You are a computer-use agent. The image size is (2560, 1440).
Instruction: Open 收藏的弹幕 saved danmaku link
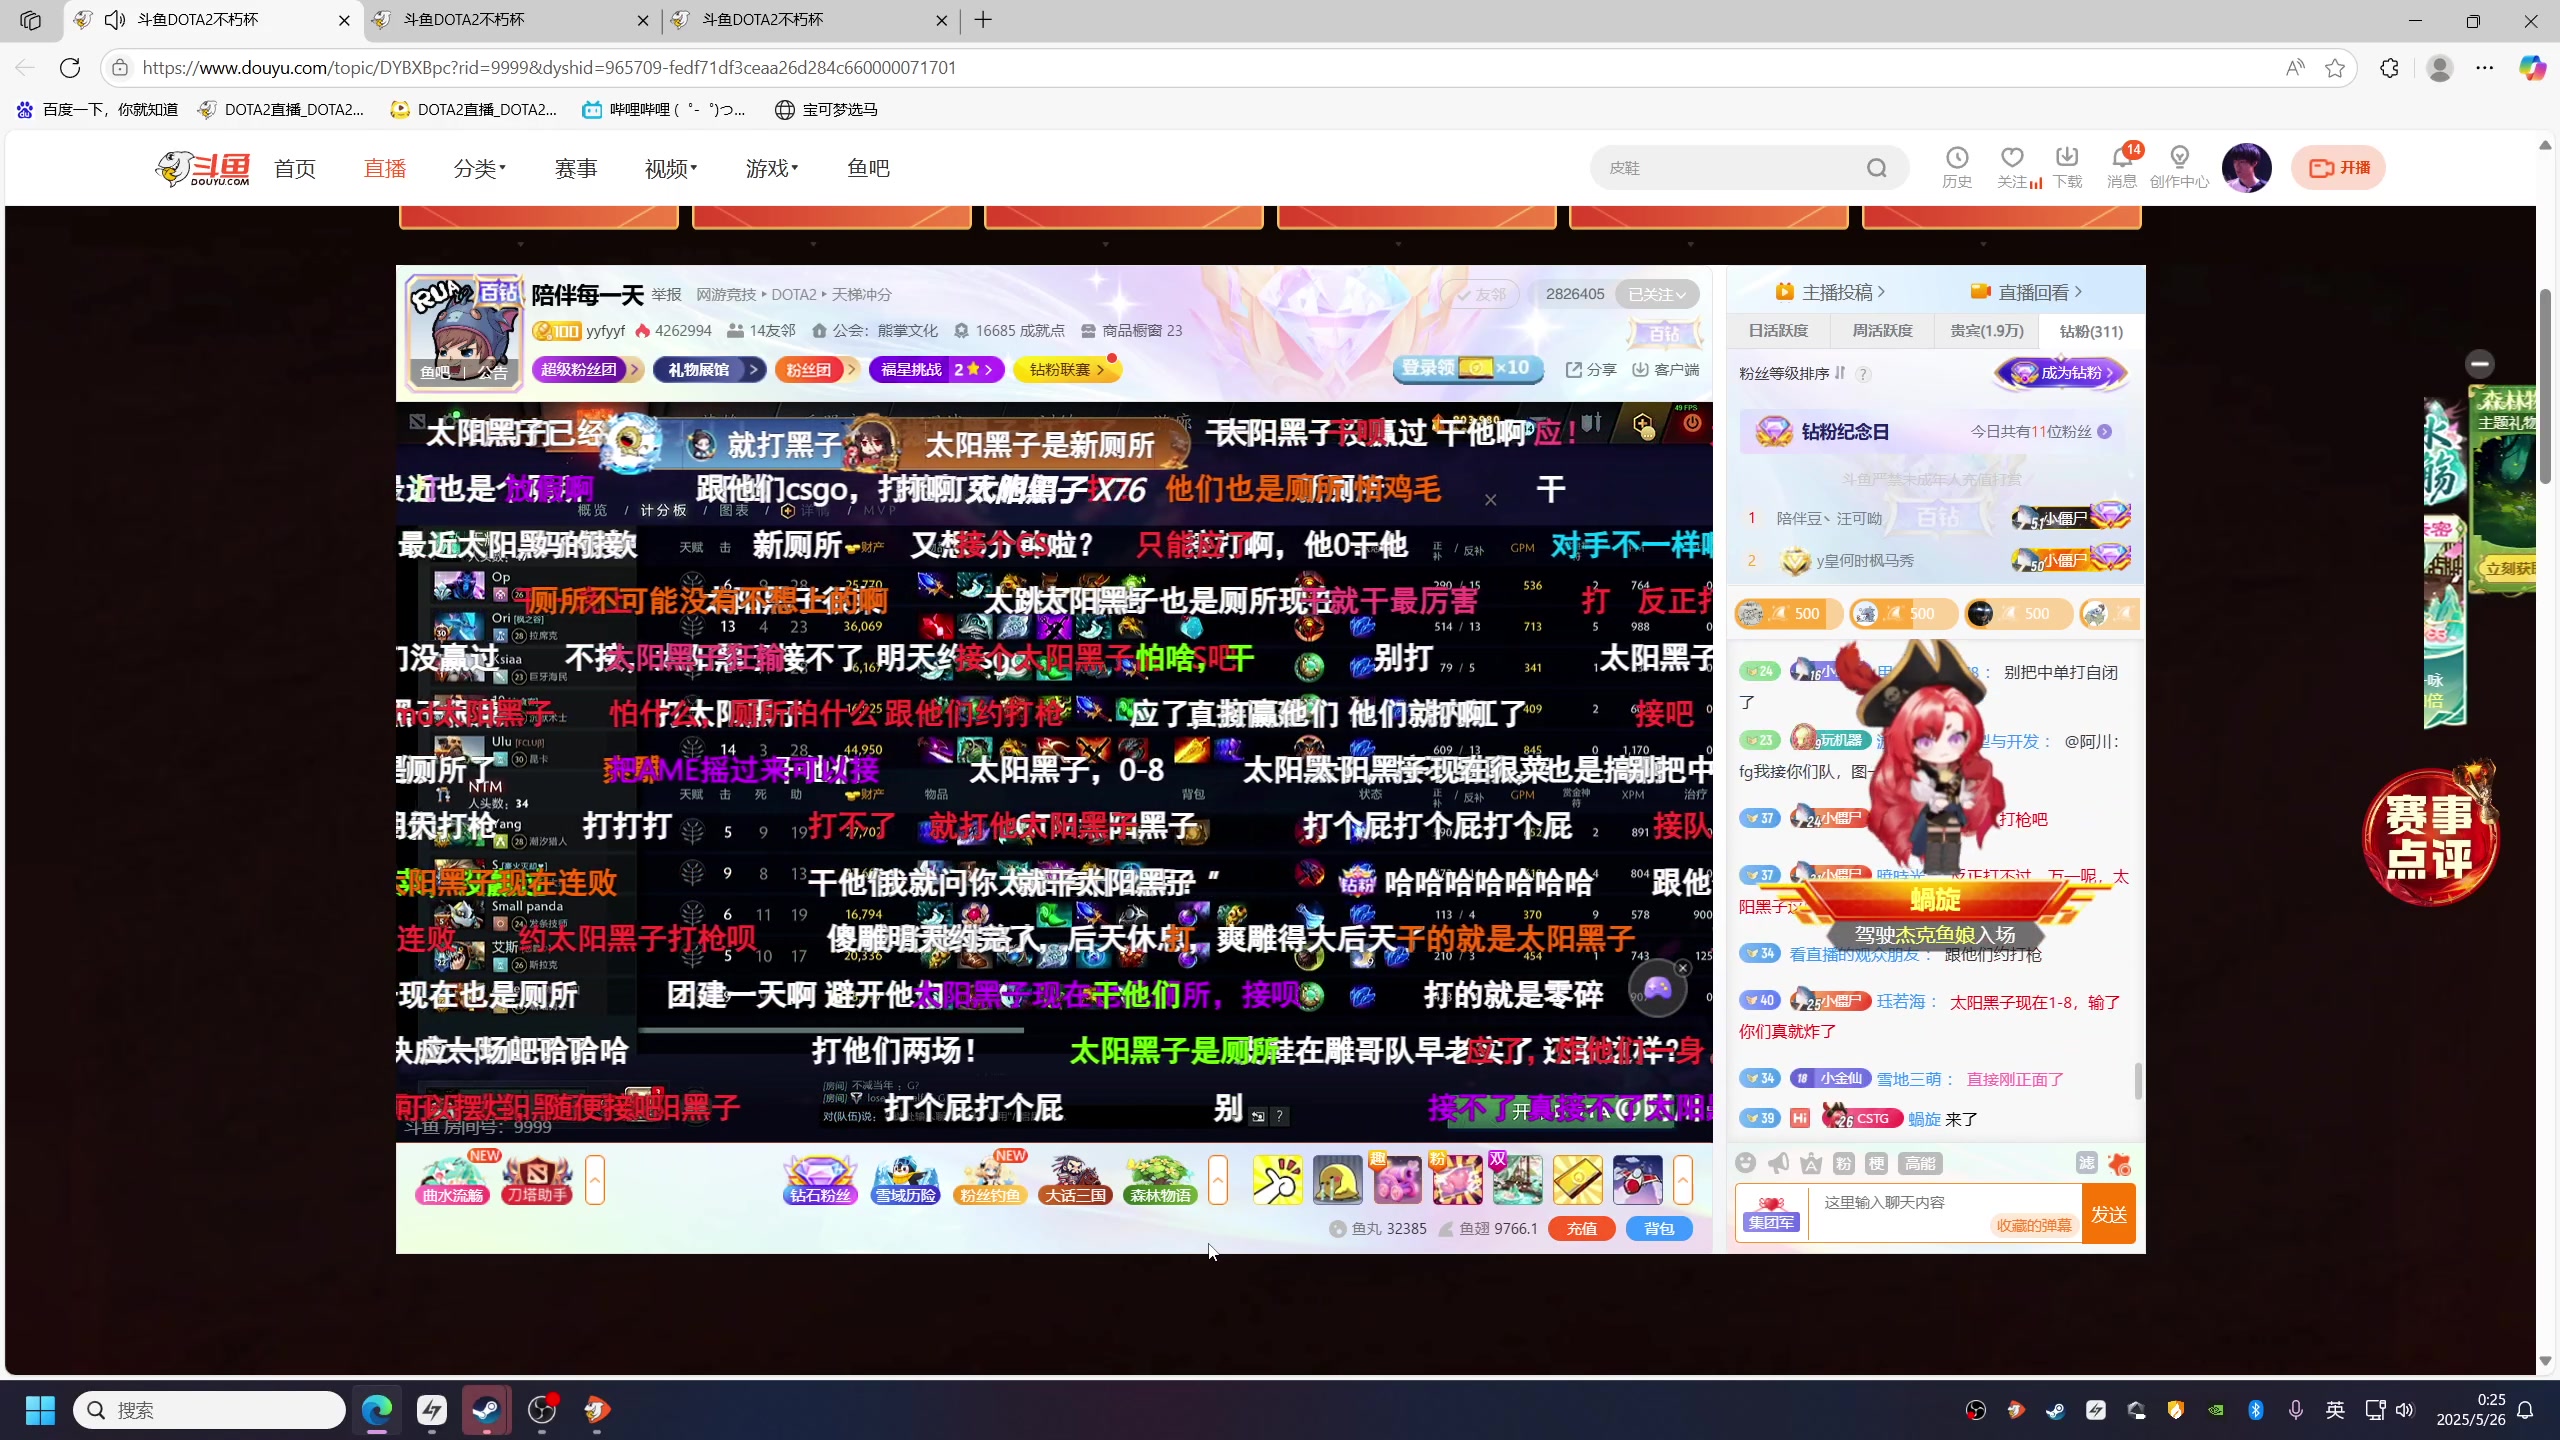(2033, 1225)
